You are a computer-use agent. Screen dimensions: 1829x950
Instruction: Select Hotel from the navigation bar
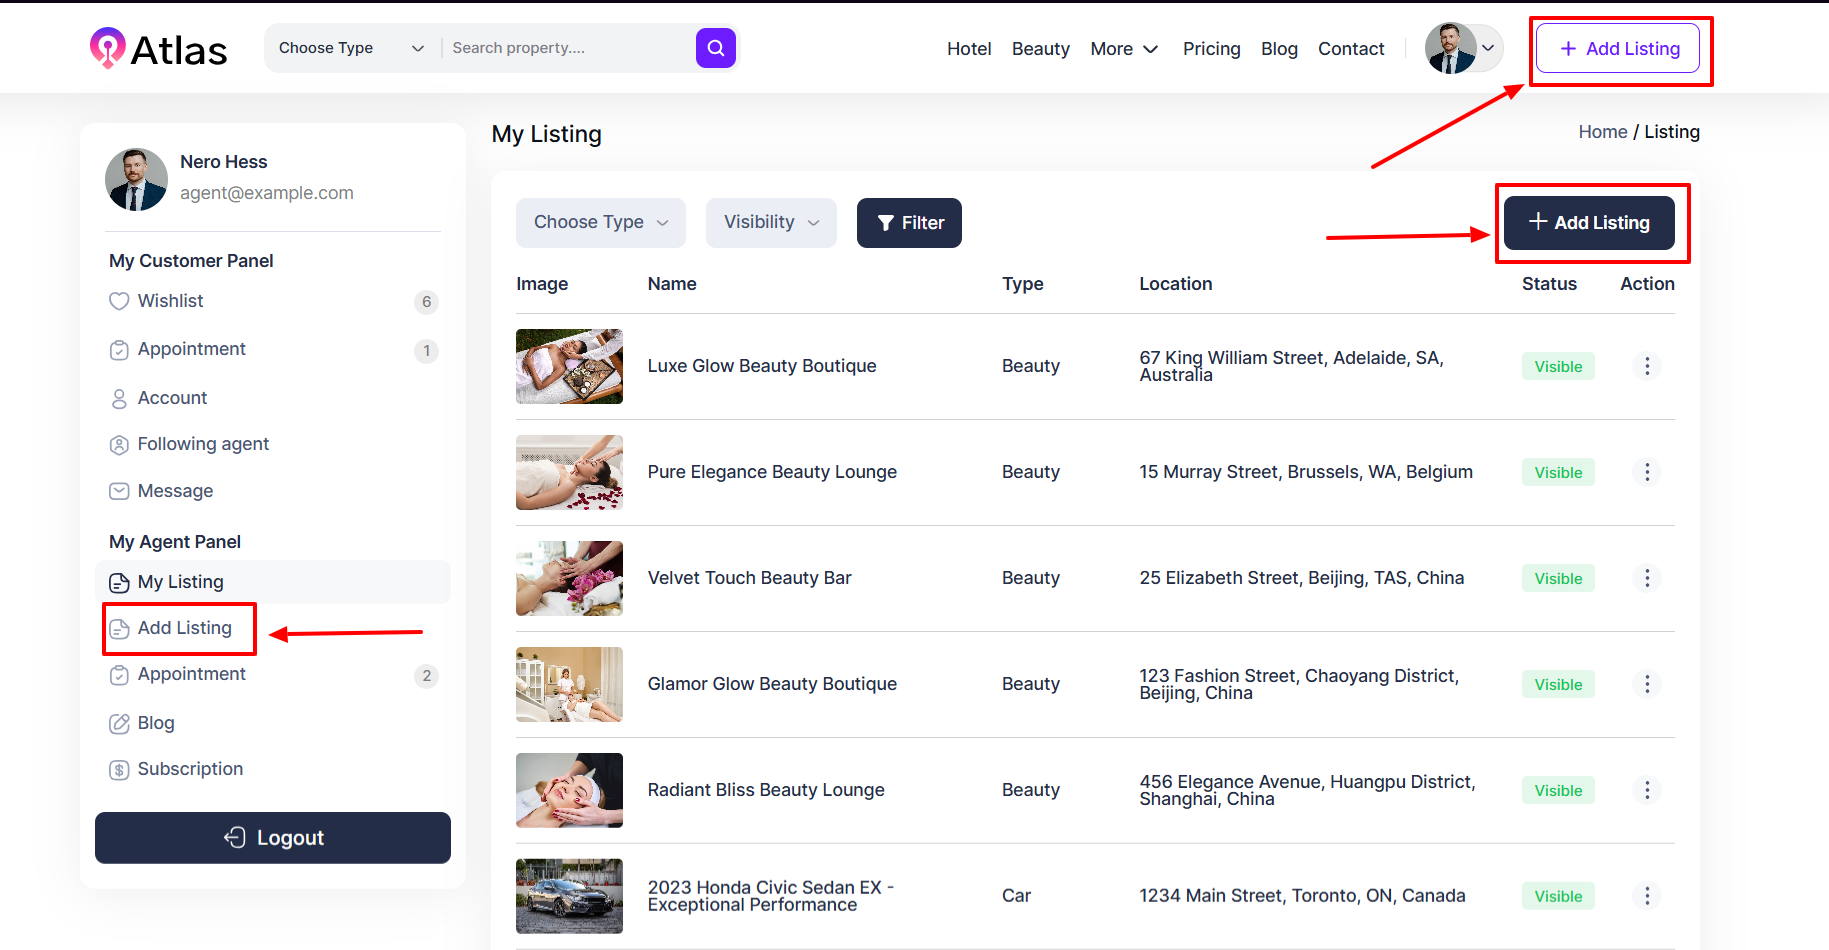pos(968,48)
